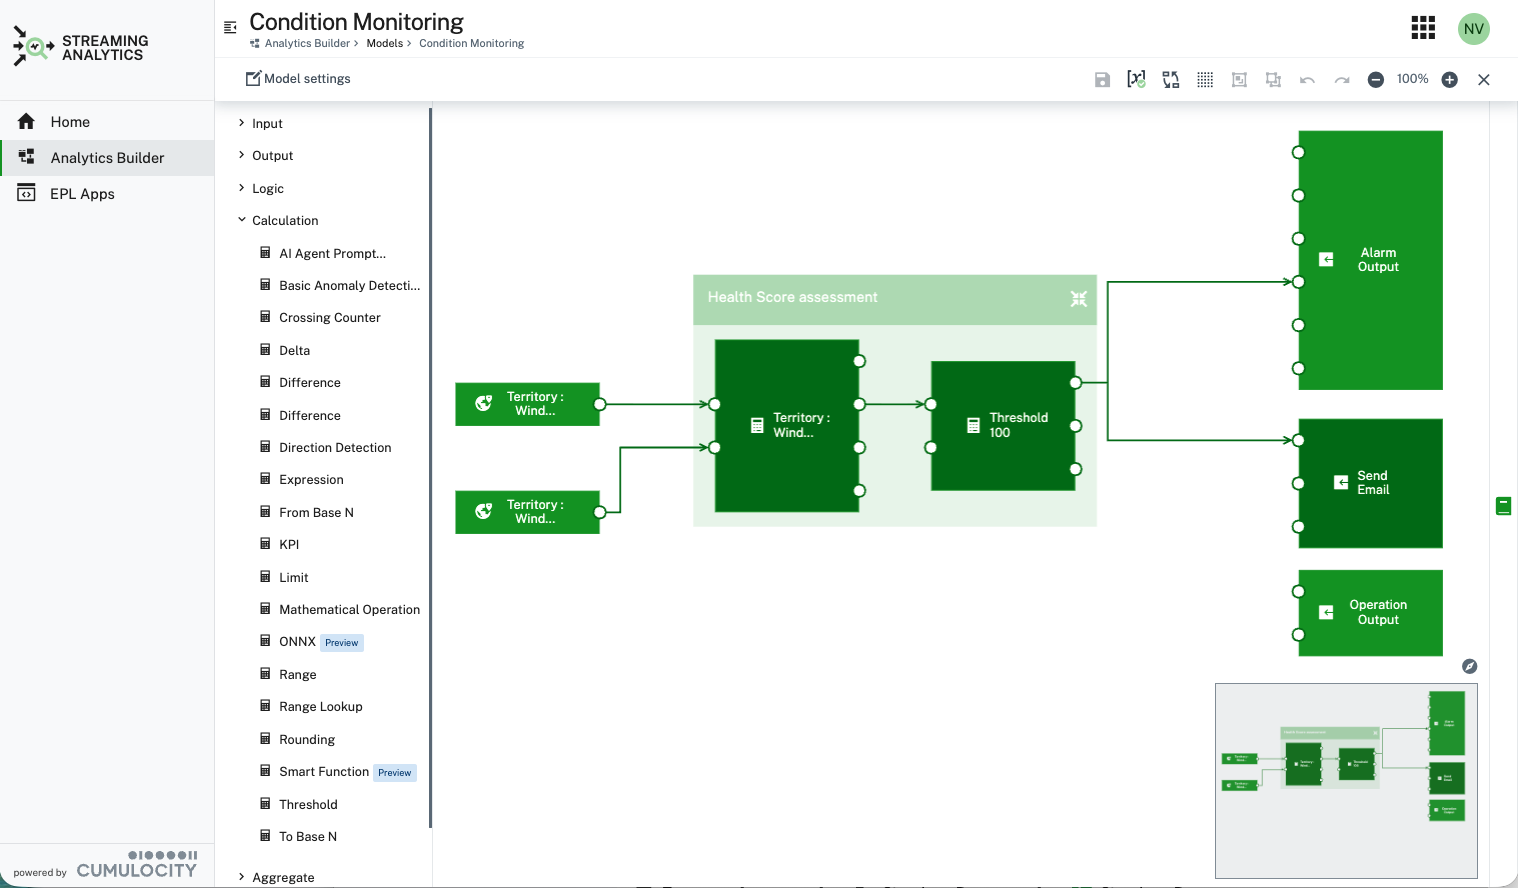
Task: Click the template parameters variable icon
Action: (1136, 79)
